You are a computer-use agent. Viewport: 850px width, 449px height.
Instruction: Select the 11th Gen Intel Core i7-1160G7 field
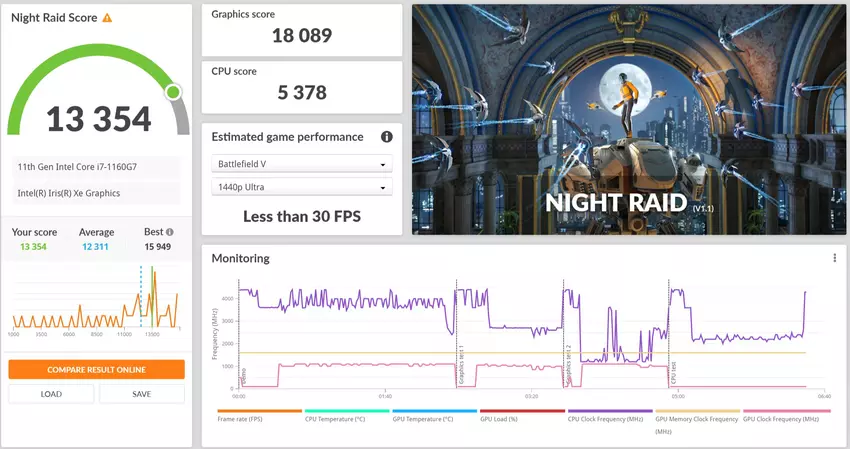[97, 168]
